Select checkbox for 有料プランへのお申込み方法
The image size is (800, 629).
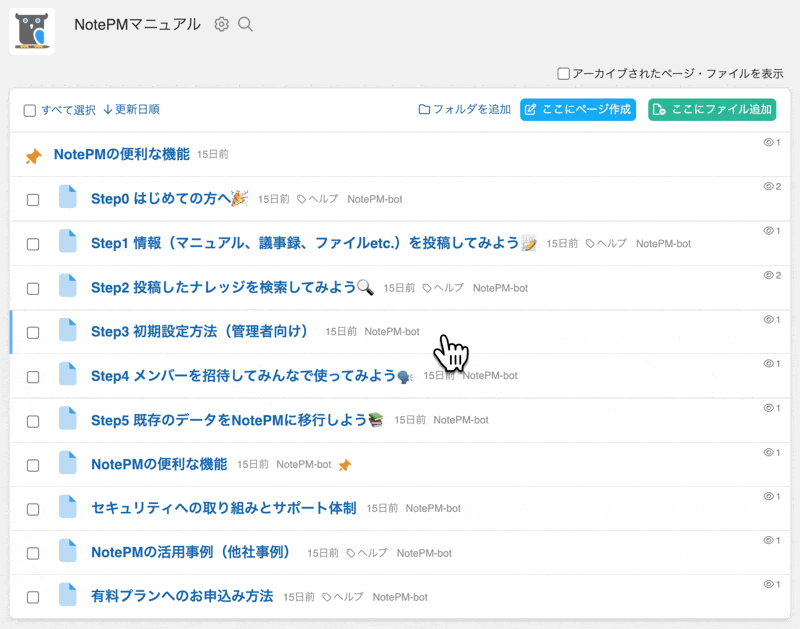[x=33, y=597]
